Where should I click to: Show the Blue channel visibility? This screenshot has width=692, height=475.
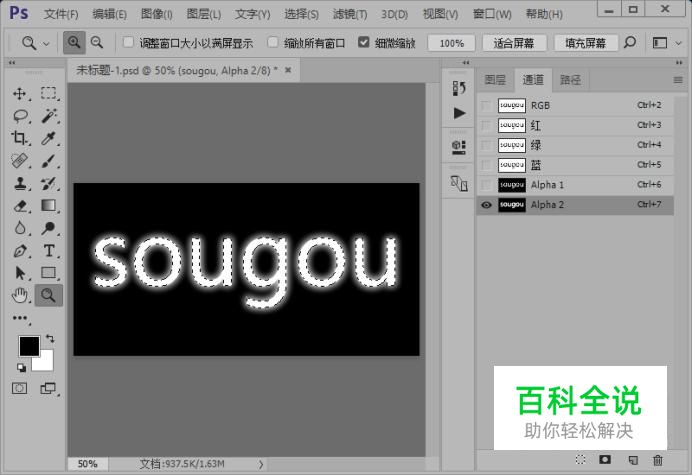coord(486,165)
